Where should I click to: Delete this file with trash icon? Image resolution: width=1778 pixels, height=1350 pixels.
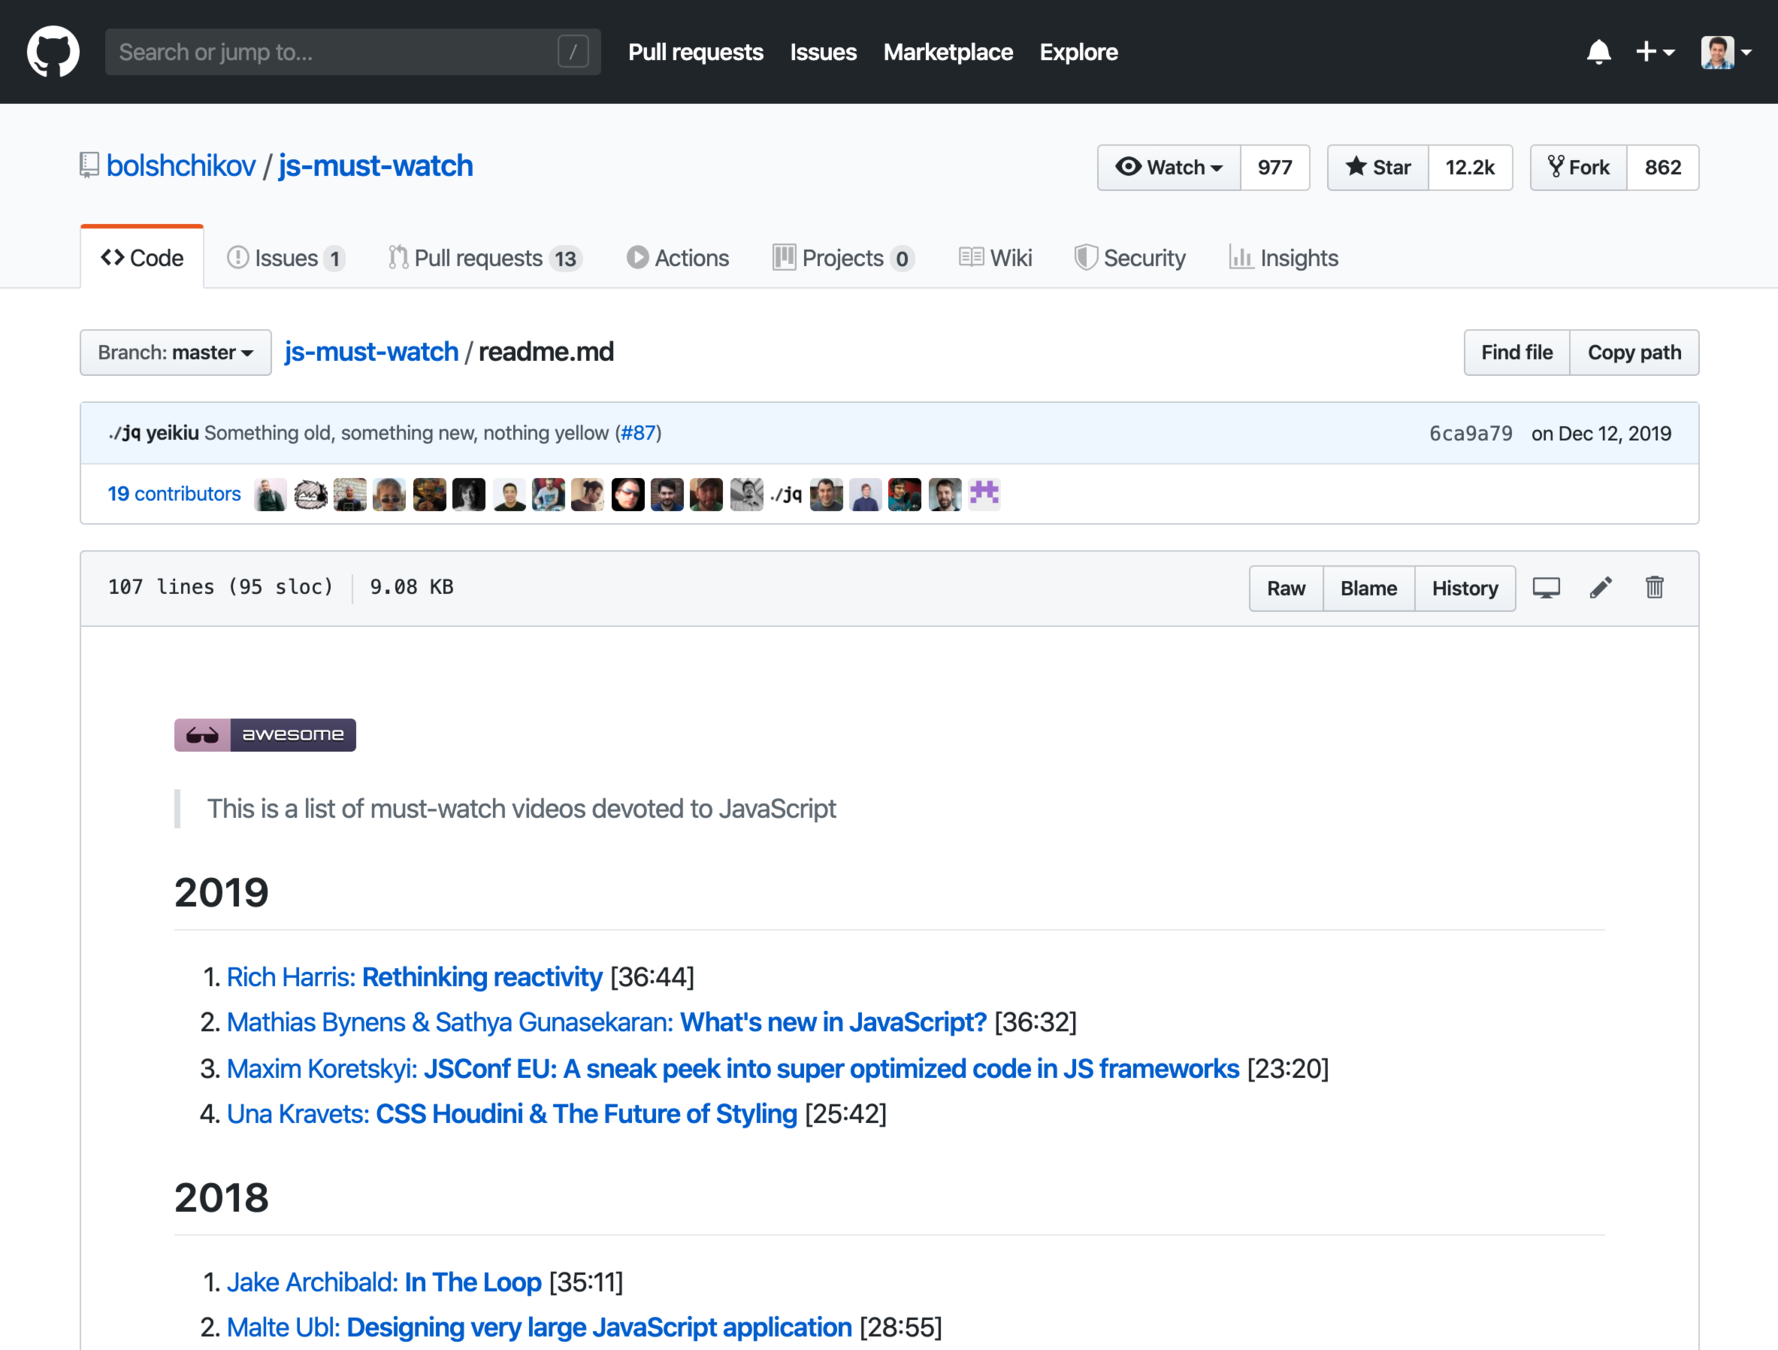click(1655, 588)
